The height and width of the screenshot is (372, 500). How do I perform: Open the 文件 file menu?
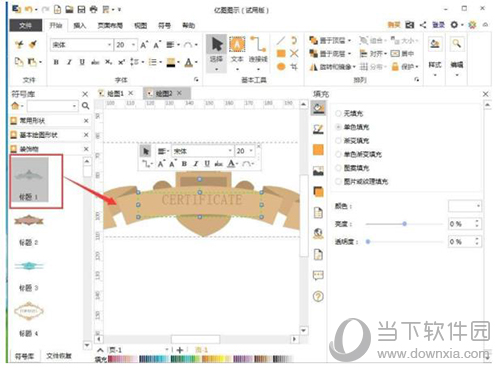[x=26, y=25]
